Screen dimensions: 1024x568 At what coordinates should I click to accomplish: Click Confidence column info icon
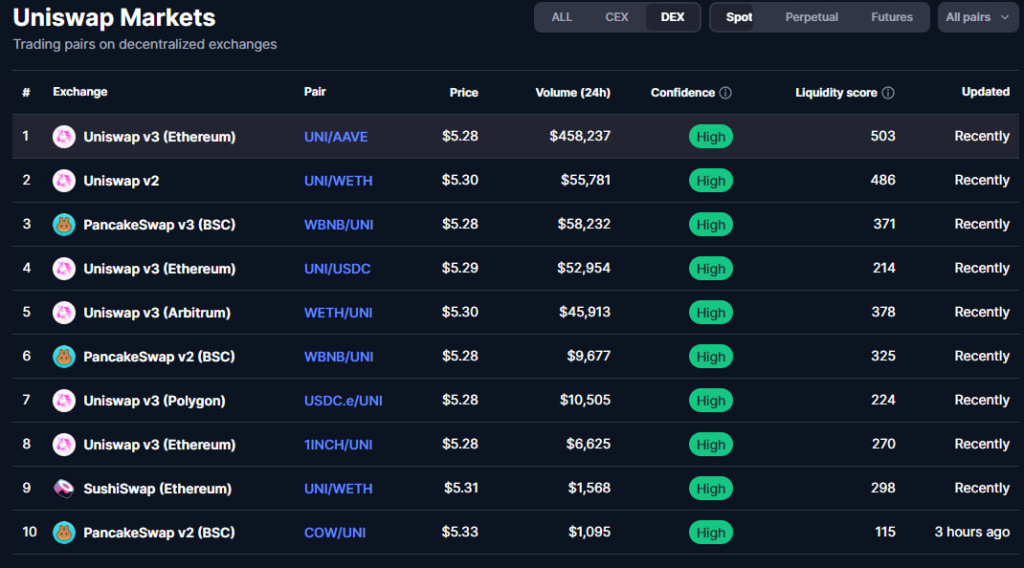(x=726, y=93)
